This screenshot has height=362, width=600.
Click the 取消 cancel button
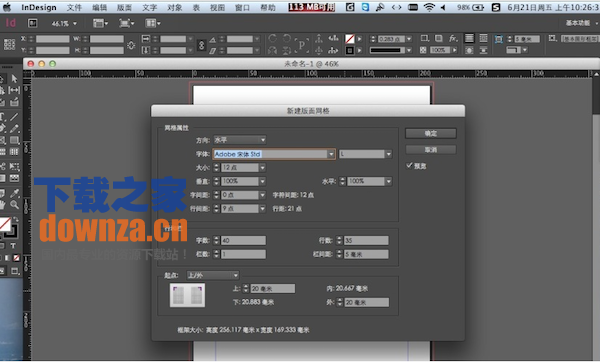431,150
